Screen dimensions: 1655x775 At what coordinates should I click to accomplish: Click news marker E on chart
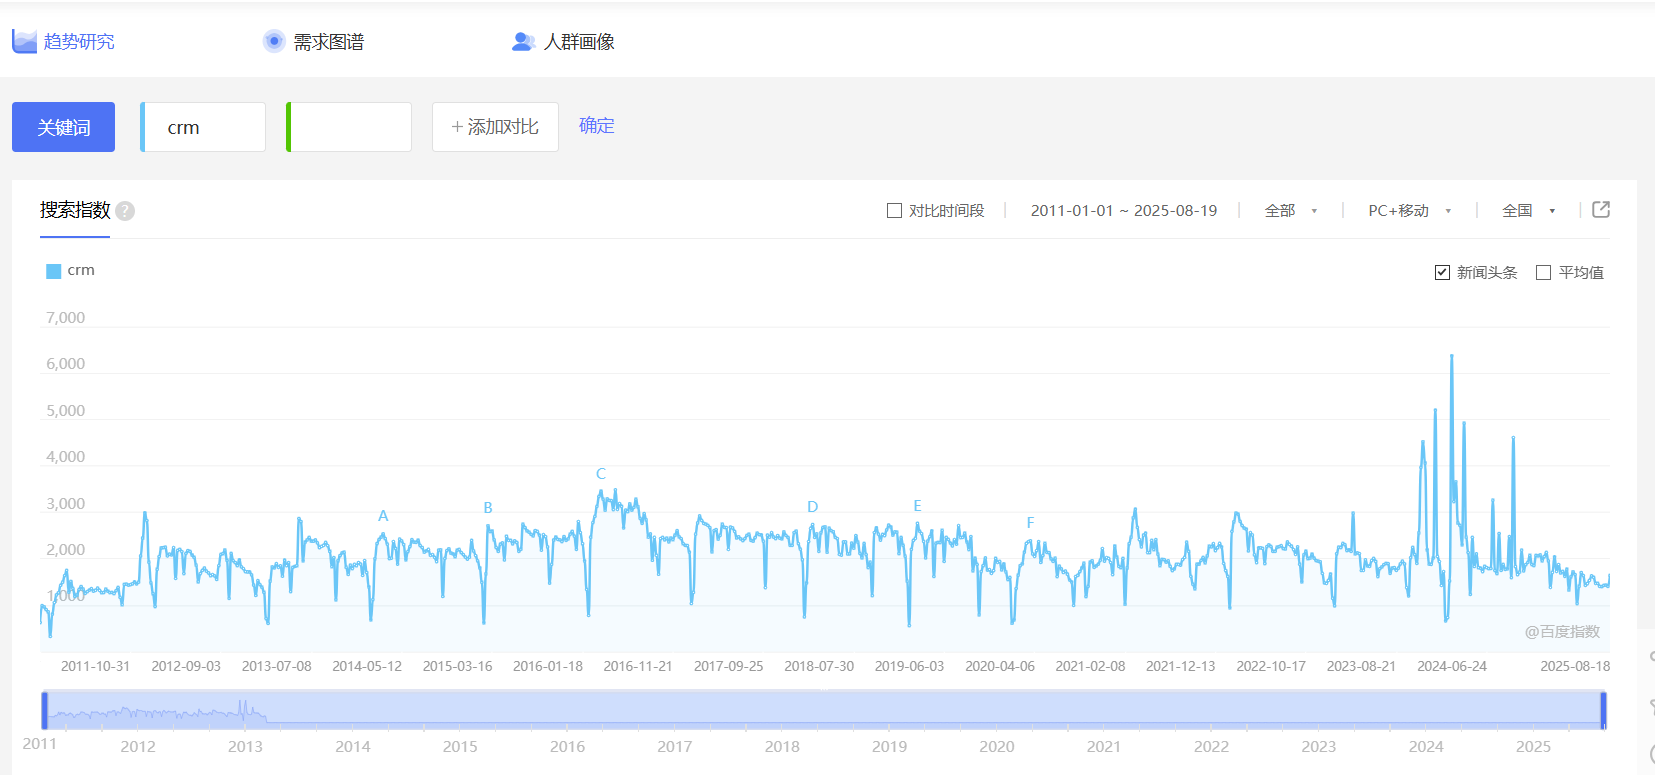918,506
